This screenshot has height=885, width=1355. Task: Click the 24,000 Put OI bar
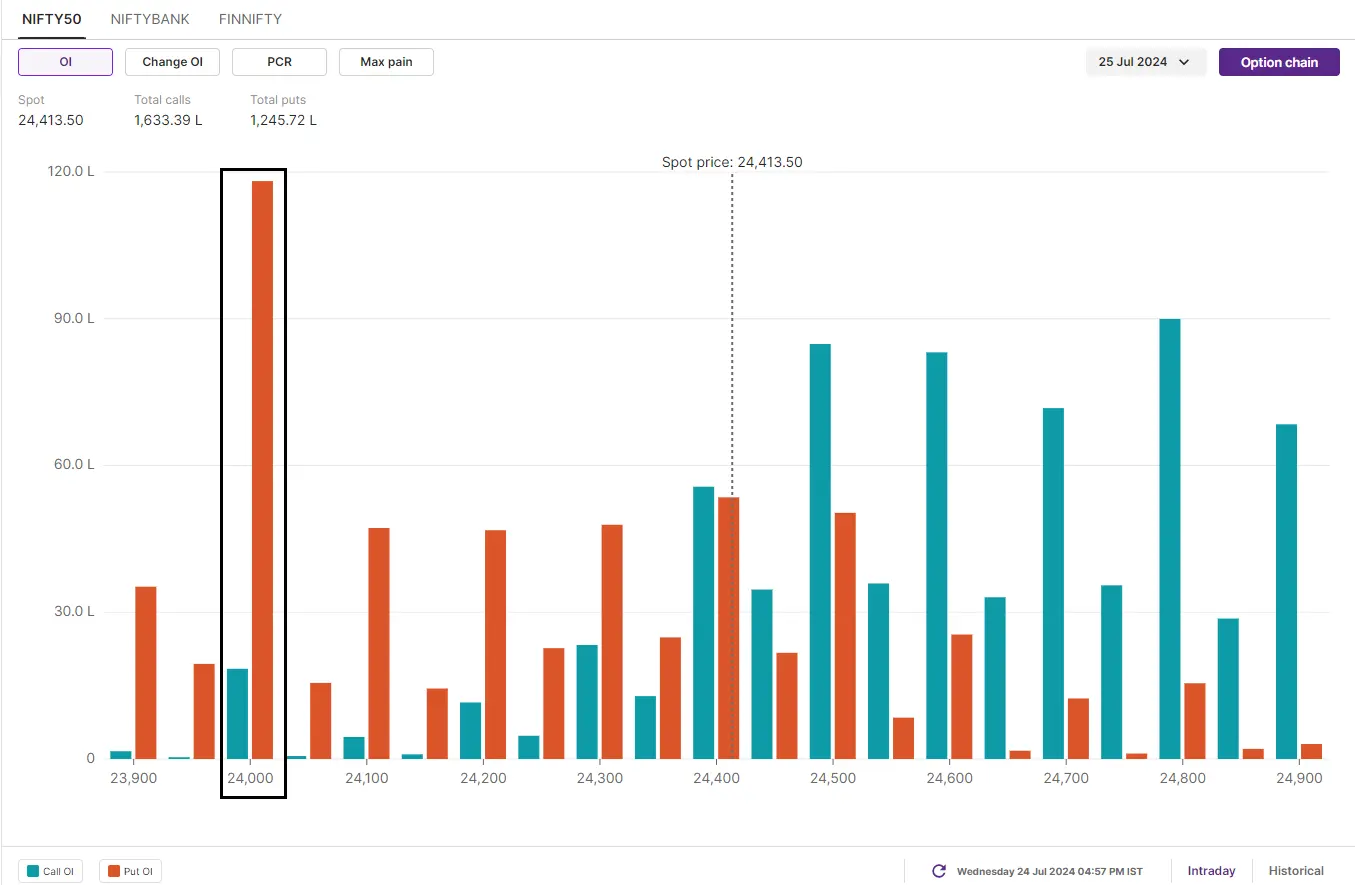[x=262, y=469]
